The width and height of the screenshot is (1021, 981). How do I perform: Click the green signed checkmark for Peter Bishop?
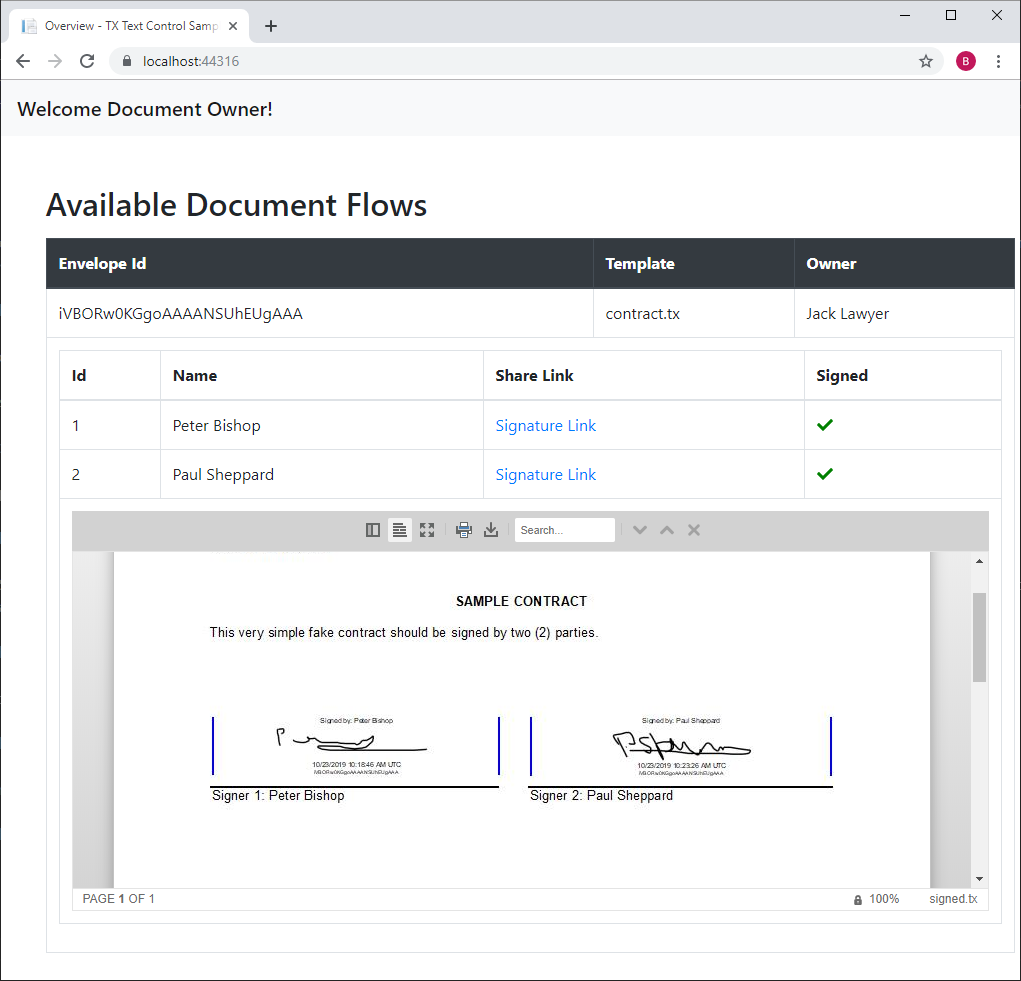[x=825, y=425]
